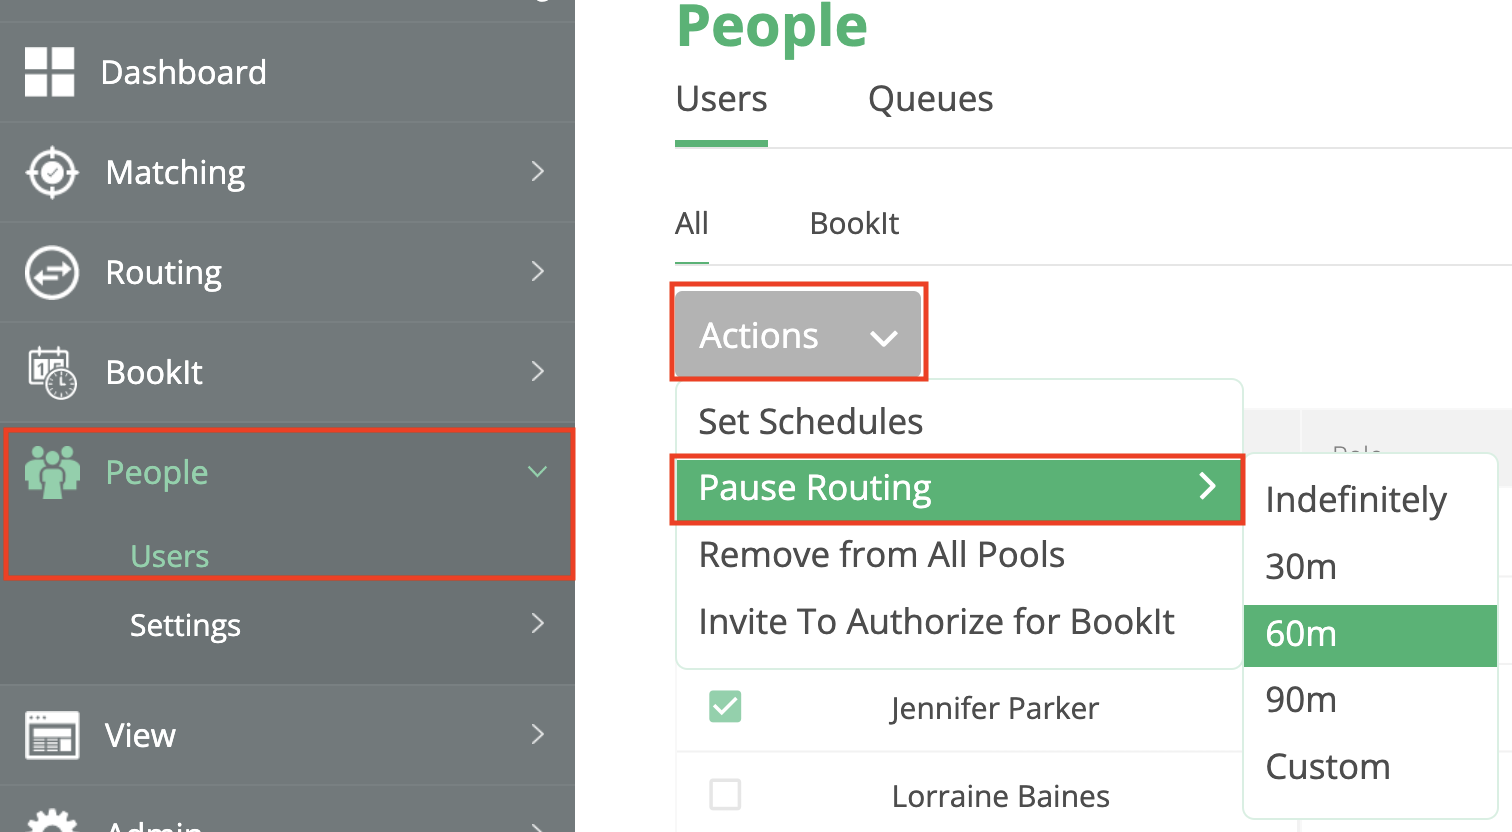
Task: Select the BookIt filter tab
Action: [x=854, y=223]
